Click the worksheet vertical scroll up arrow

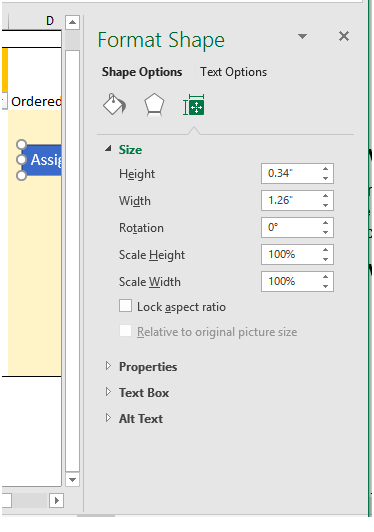[72, 23]
